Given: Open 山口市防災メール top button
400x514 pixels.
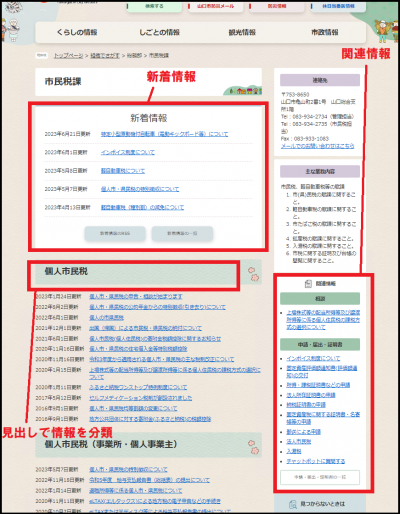Looking at the screenshot, I should (216, 7).
